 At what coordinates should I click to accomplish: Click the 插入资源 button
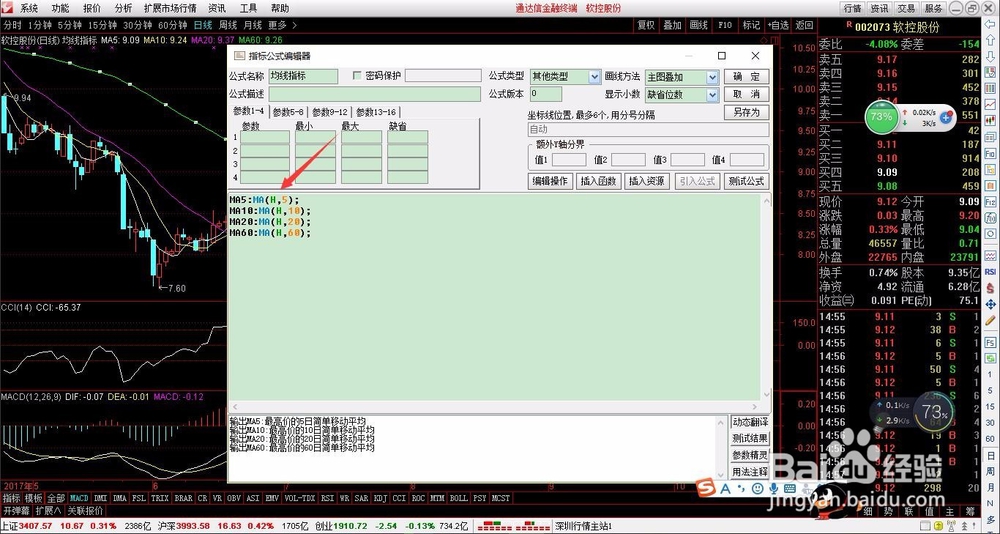(x=647, y=181)
